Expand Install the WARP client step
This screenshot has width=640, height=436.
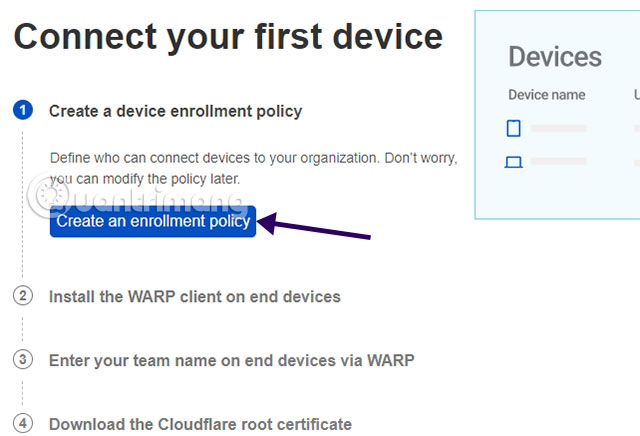point(195,296)
